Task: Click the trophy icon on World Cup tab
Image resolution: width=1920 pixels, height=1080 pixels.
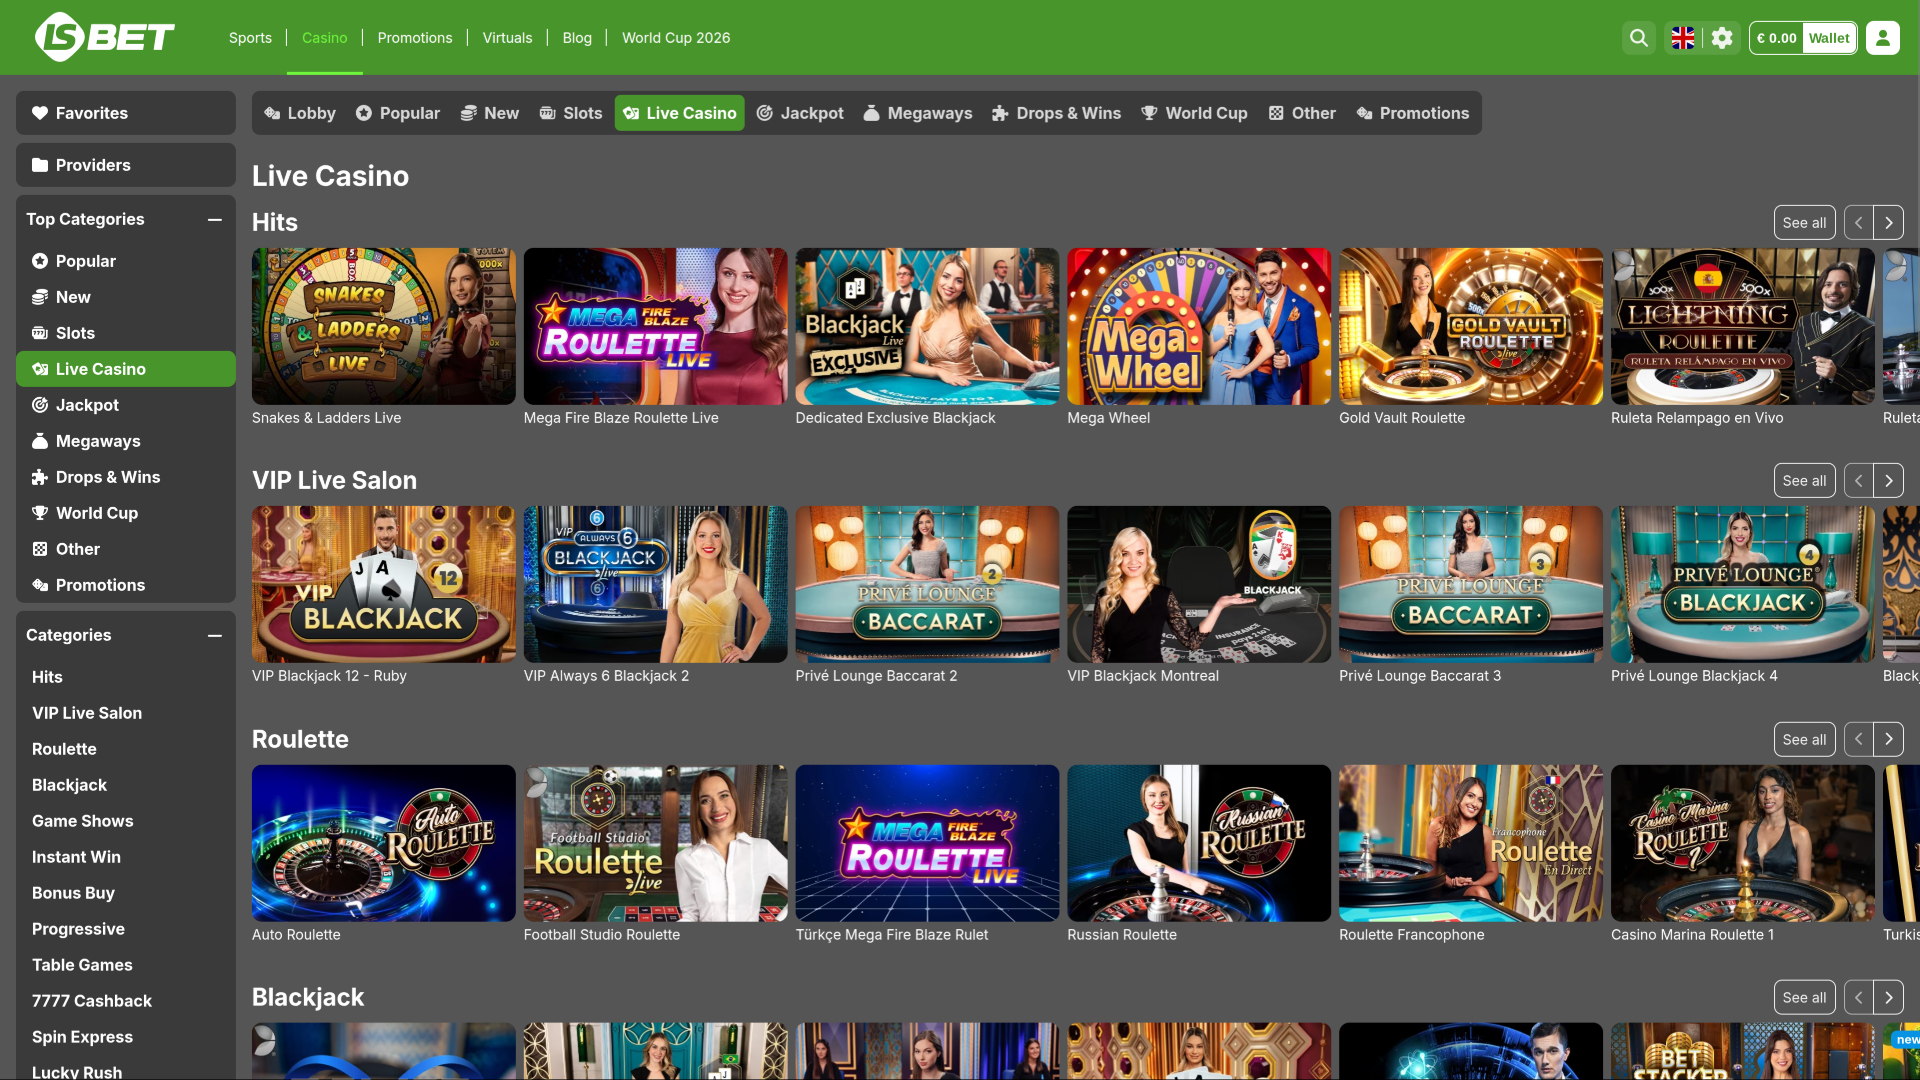Action: click(1149, 113)
